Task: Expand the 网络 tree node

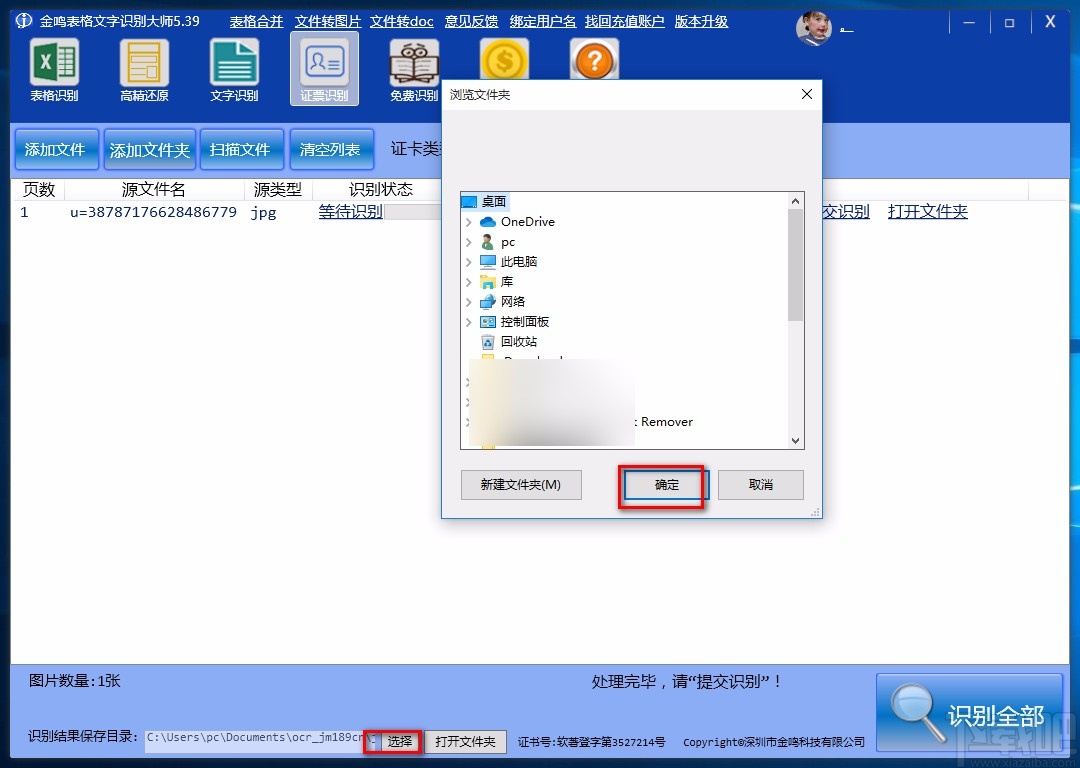Action: tap(468, 301)
